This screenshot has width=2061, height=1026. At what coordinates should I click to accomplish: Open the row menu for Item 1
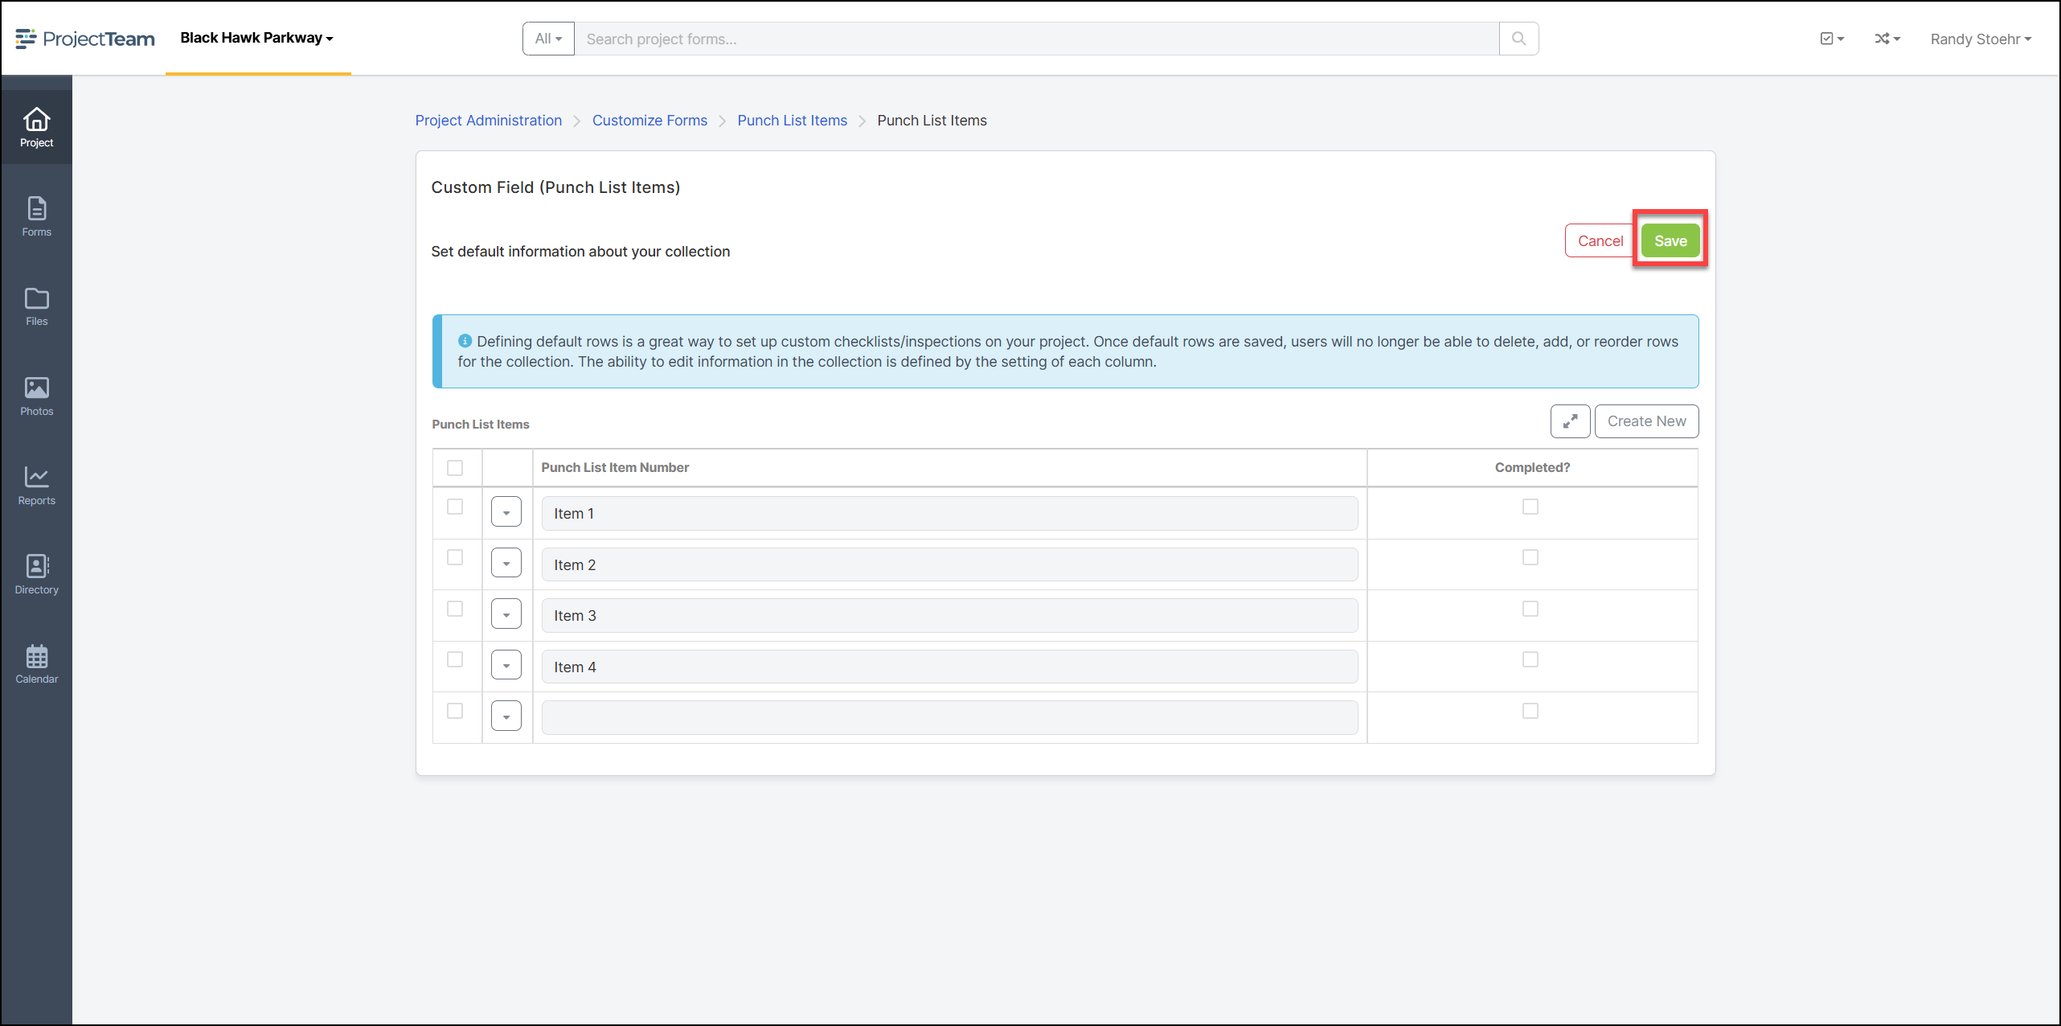coord(506,512)
